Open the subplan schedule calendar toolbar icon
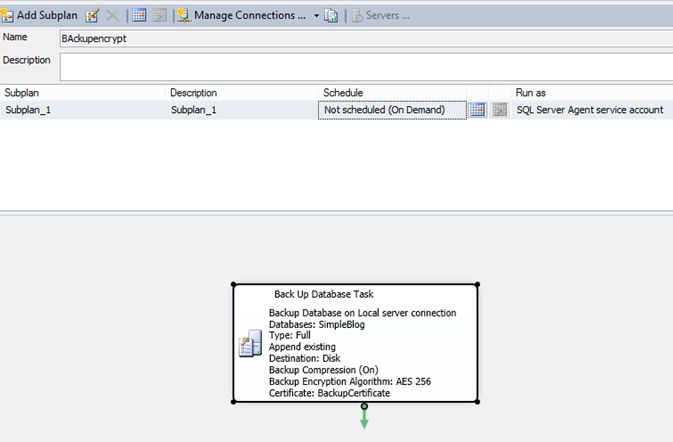Screen dimensions: 673x442 139,15
